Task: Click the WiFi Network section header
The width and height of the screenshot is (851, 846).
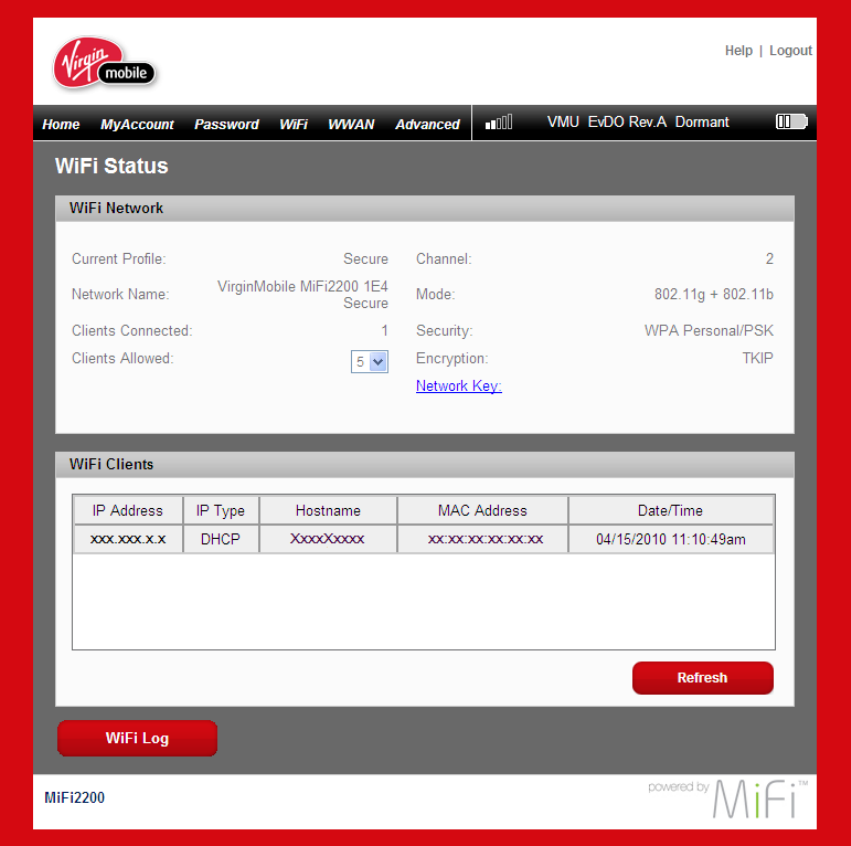Action: 424,208
